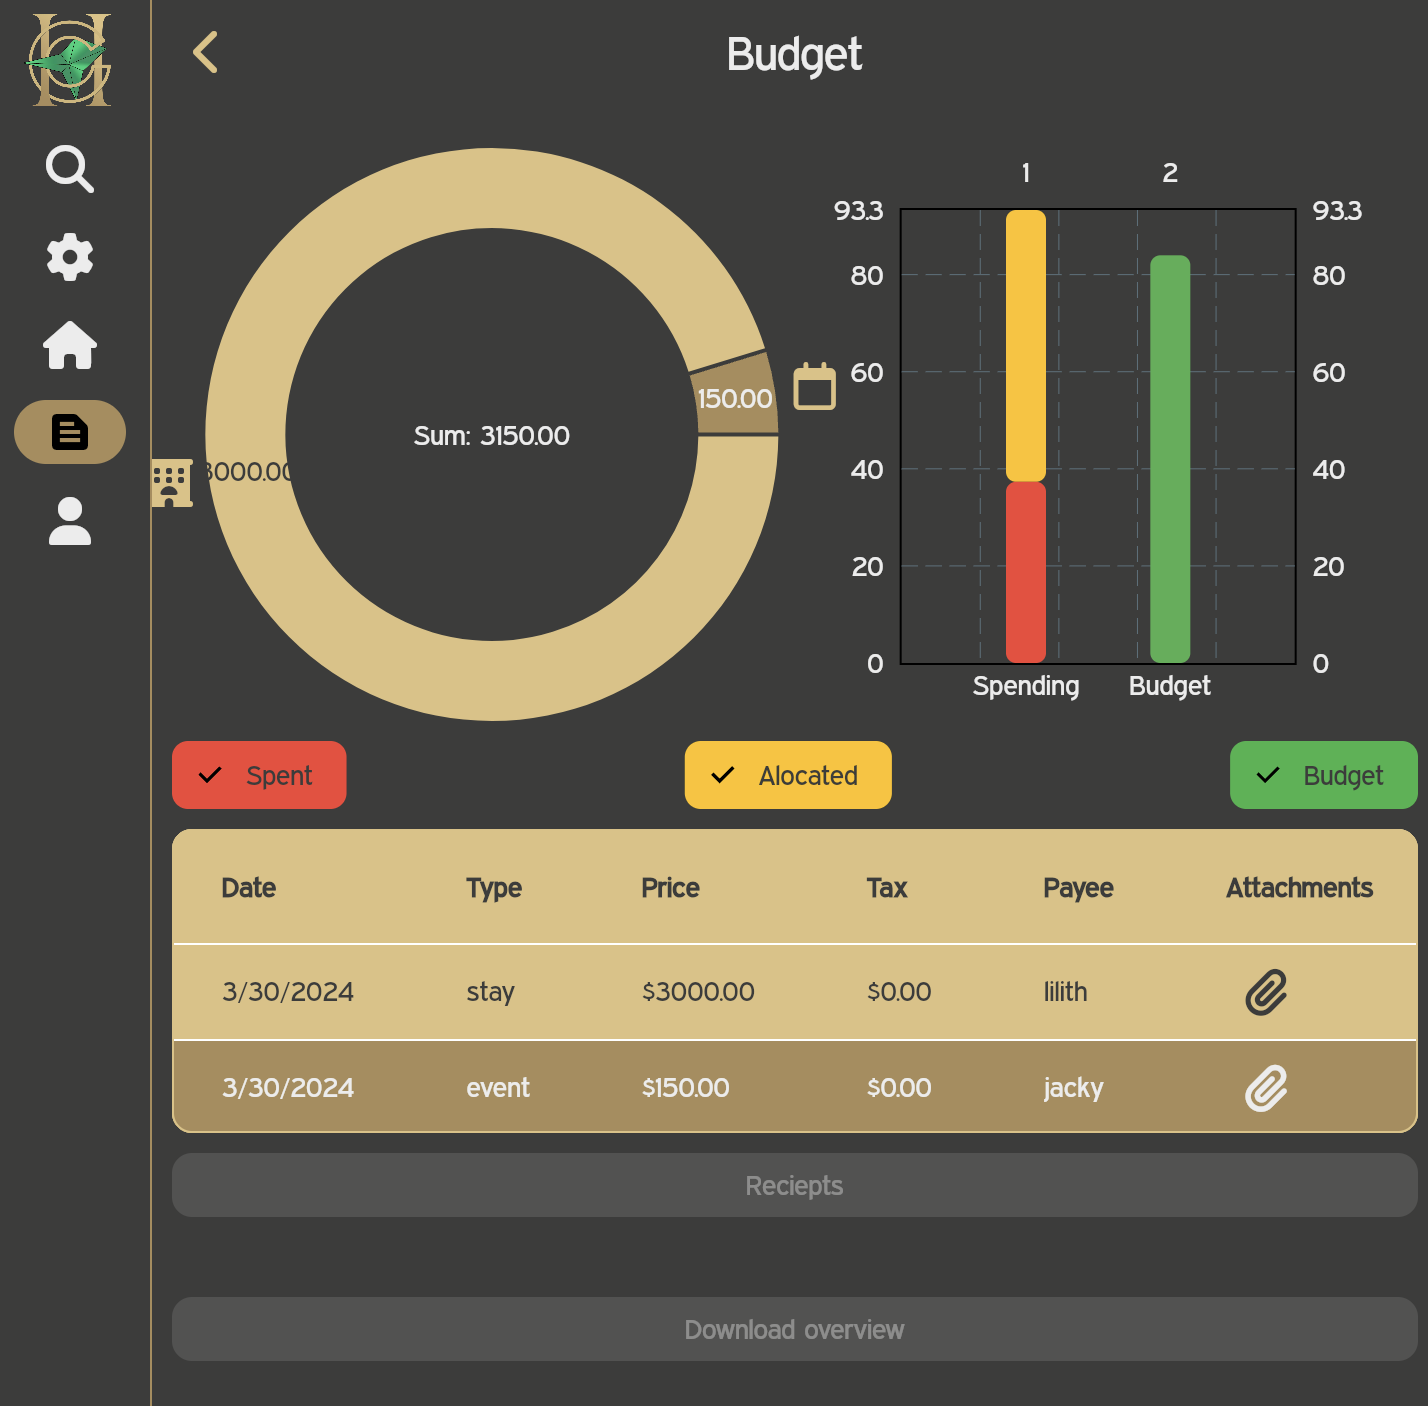Sort table by Price column header

tap(670, 888)
